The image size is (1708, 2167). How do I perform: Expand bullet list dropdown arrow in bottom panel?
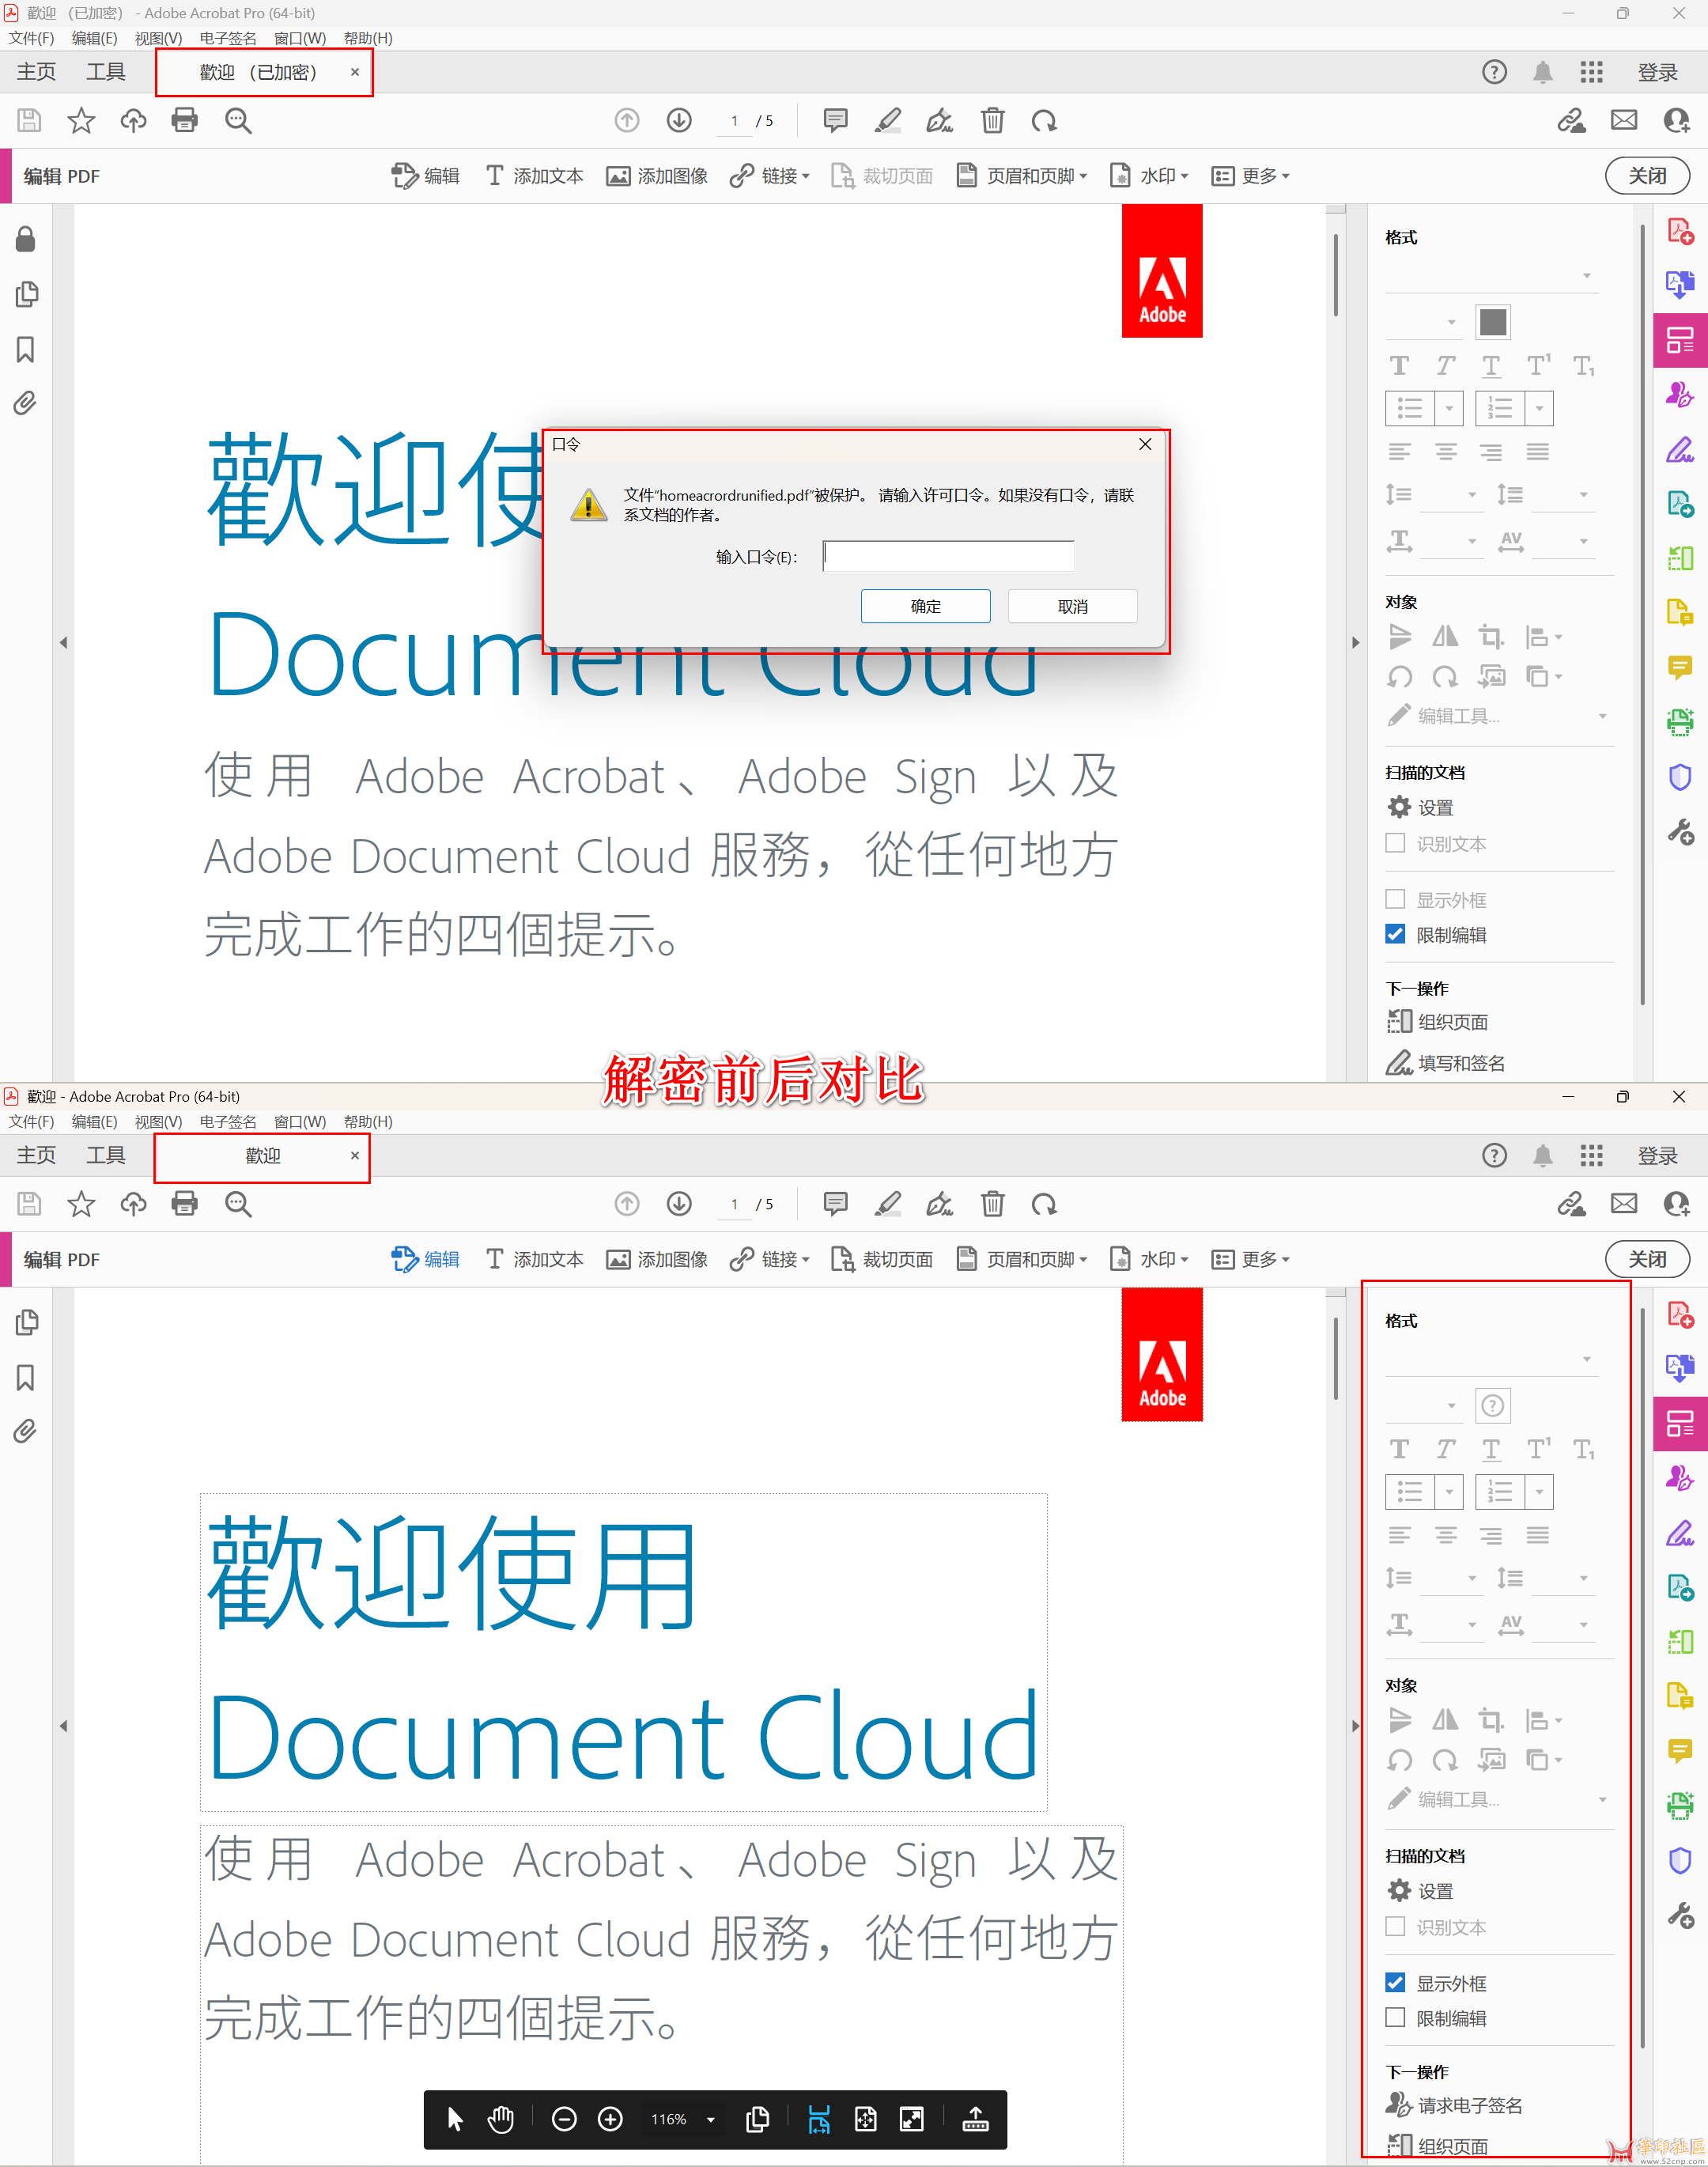(1449, 1492)
